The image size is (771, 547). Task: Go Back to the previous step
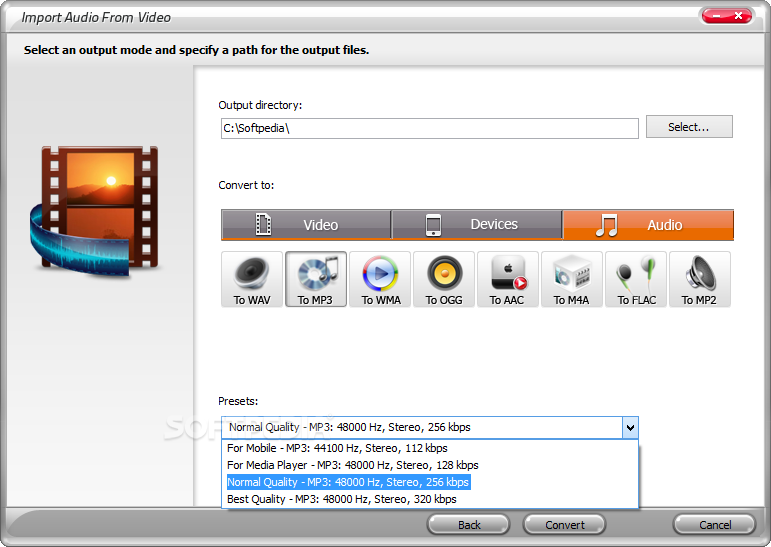(469, 525)
